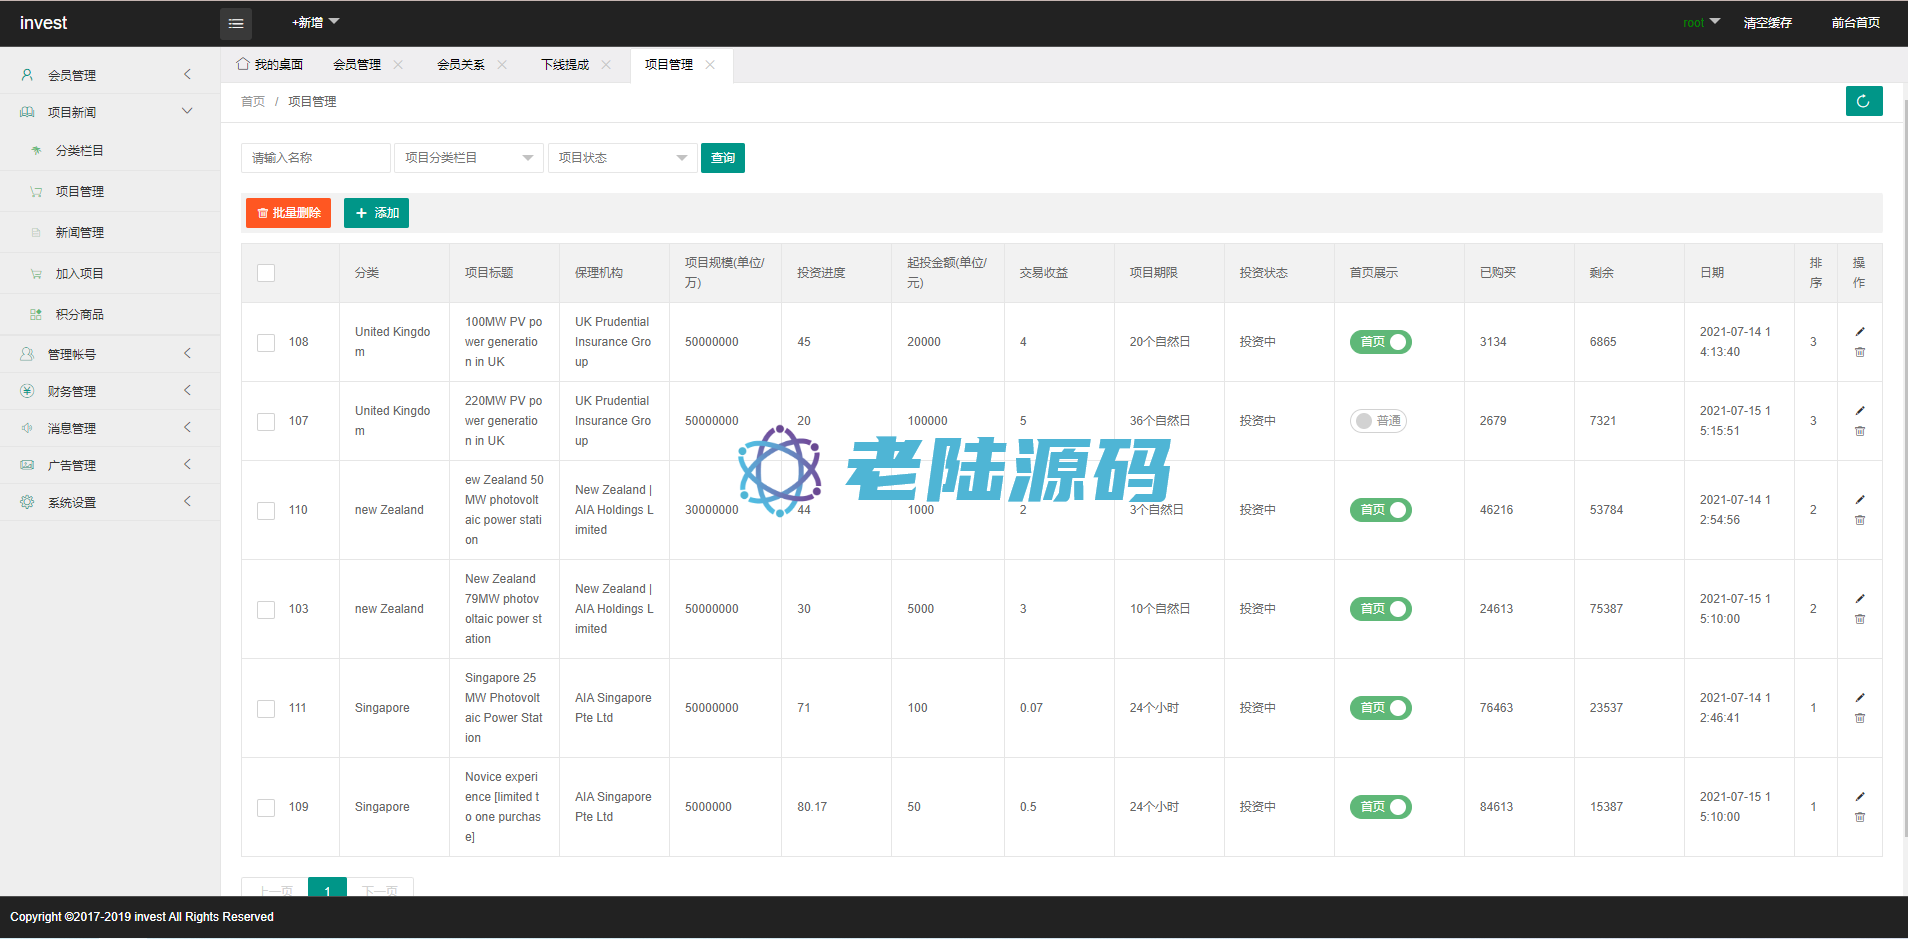
Task: Click the orange 批量删除 button
Action: point(288,213)
